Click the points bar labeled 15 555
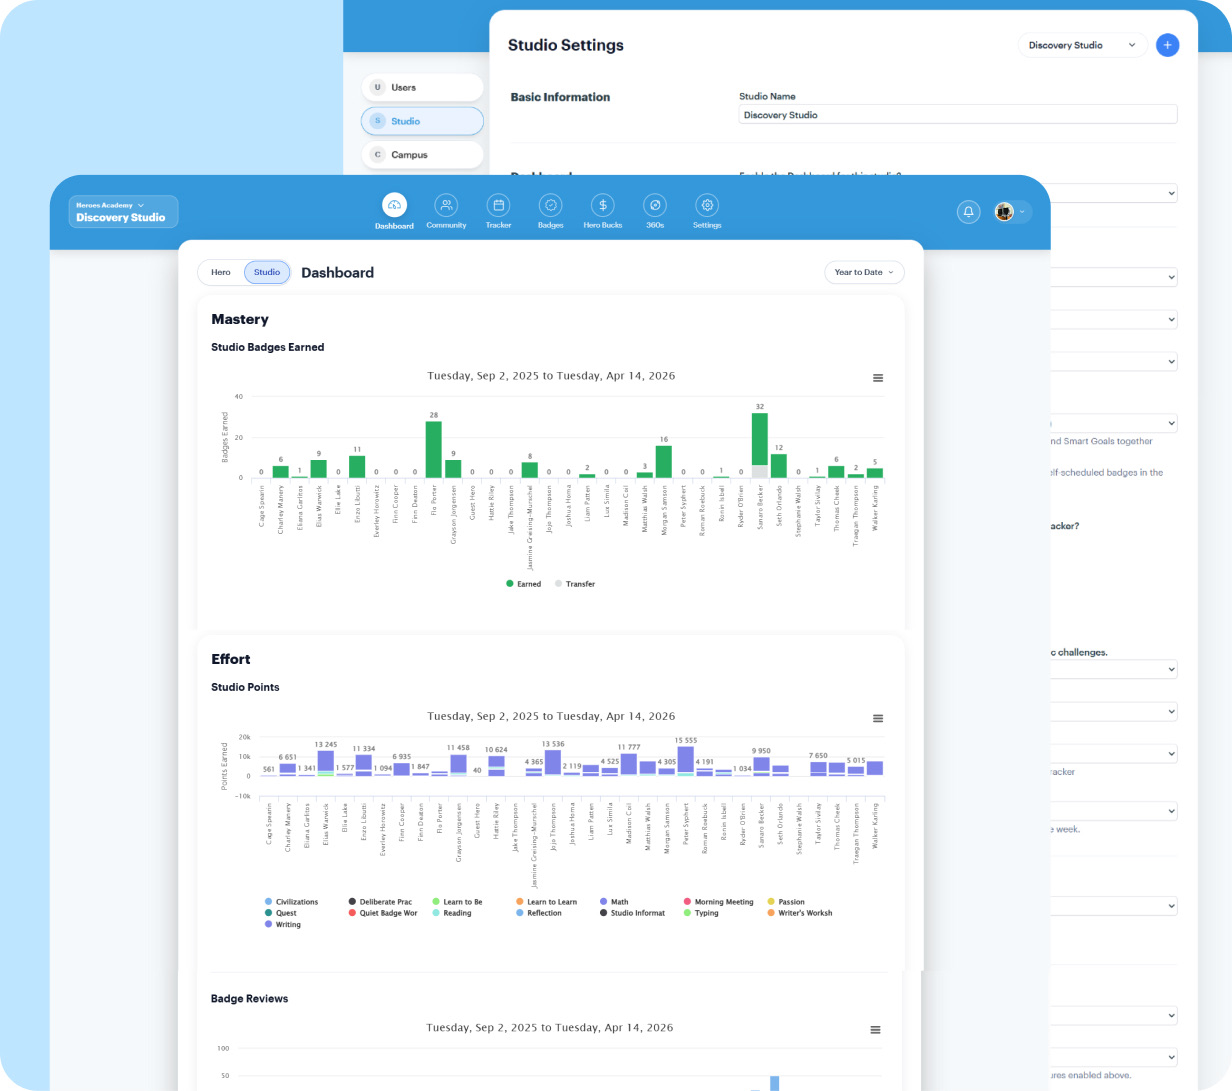 coord(686,761)
